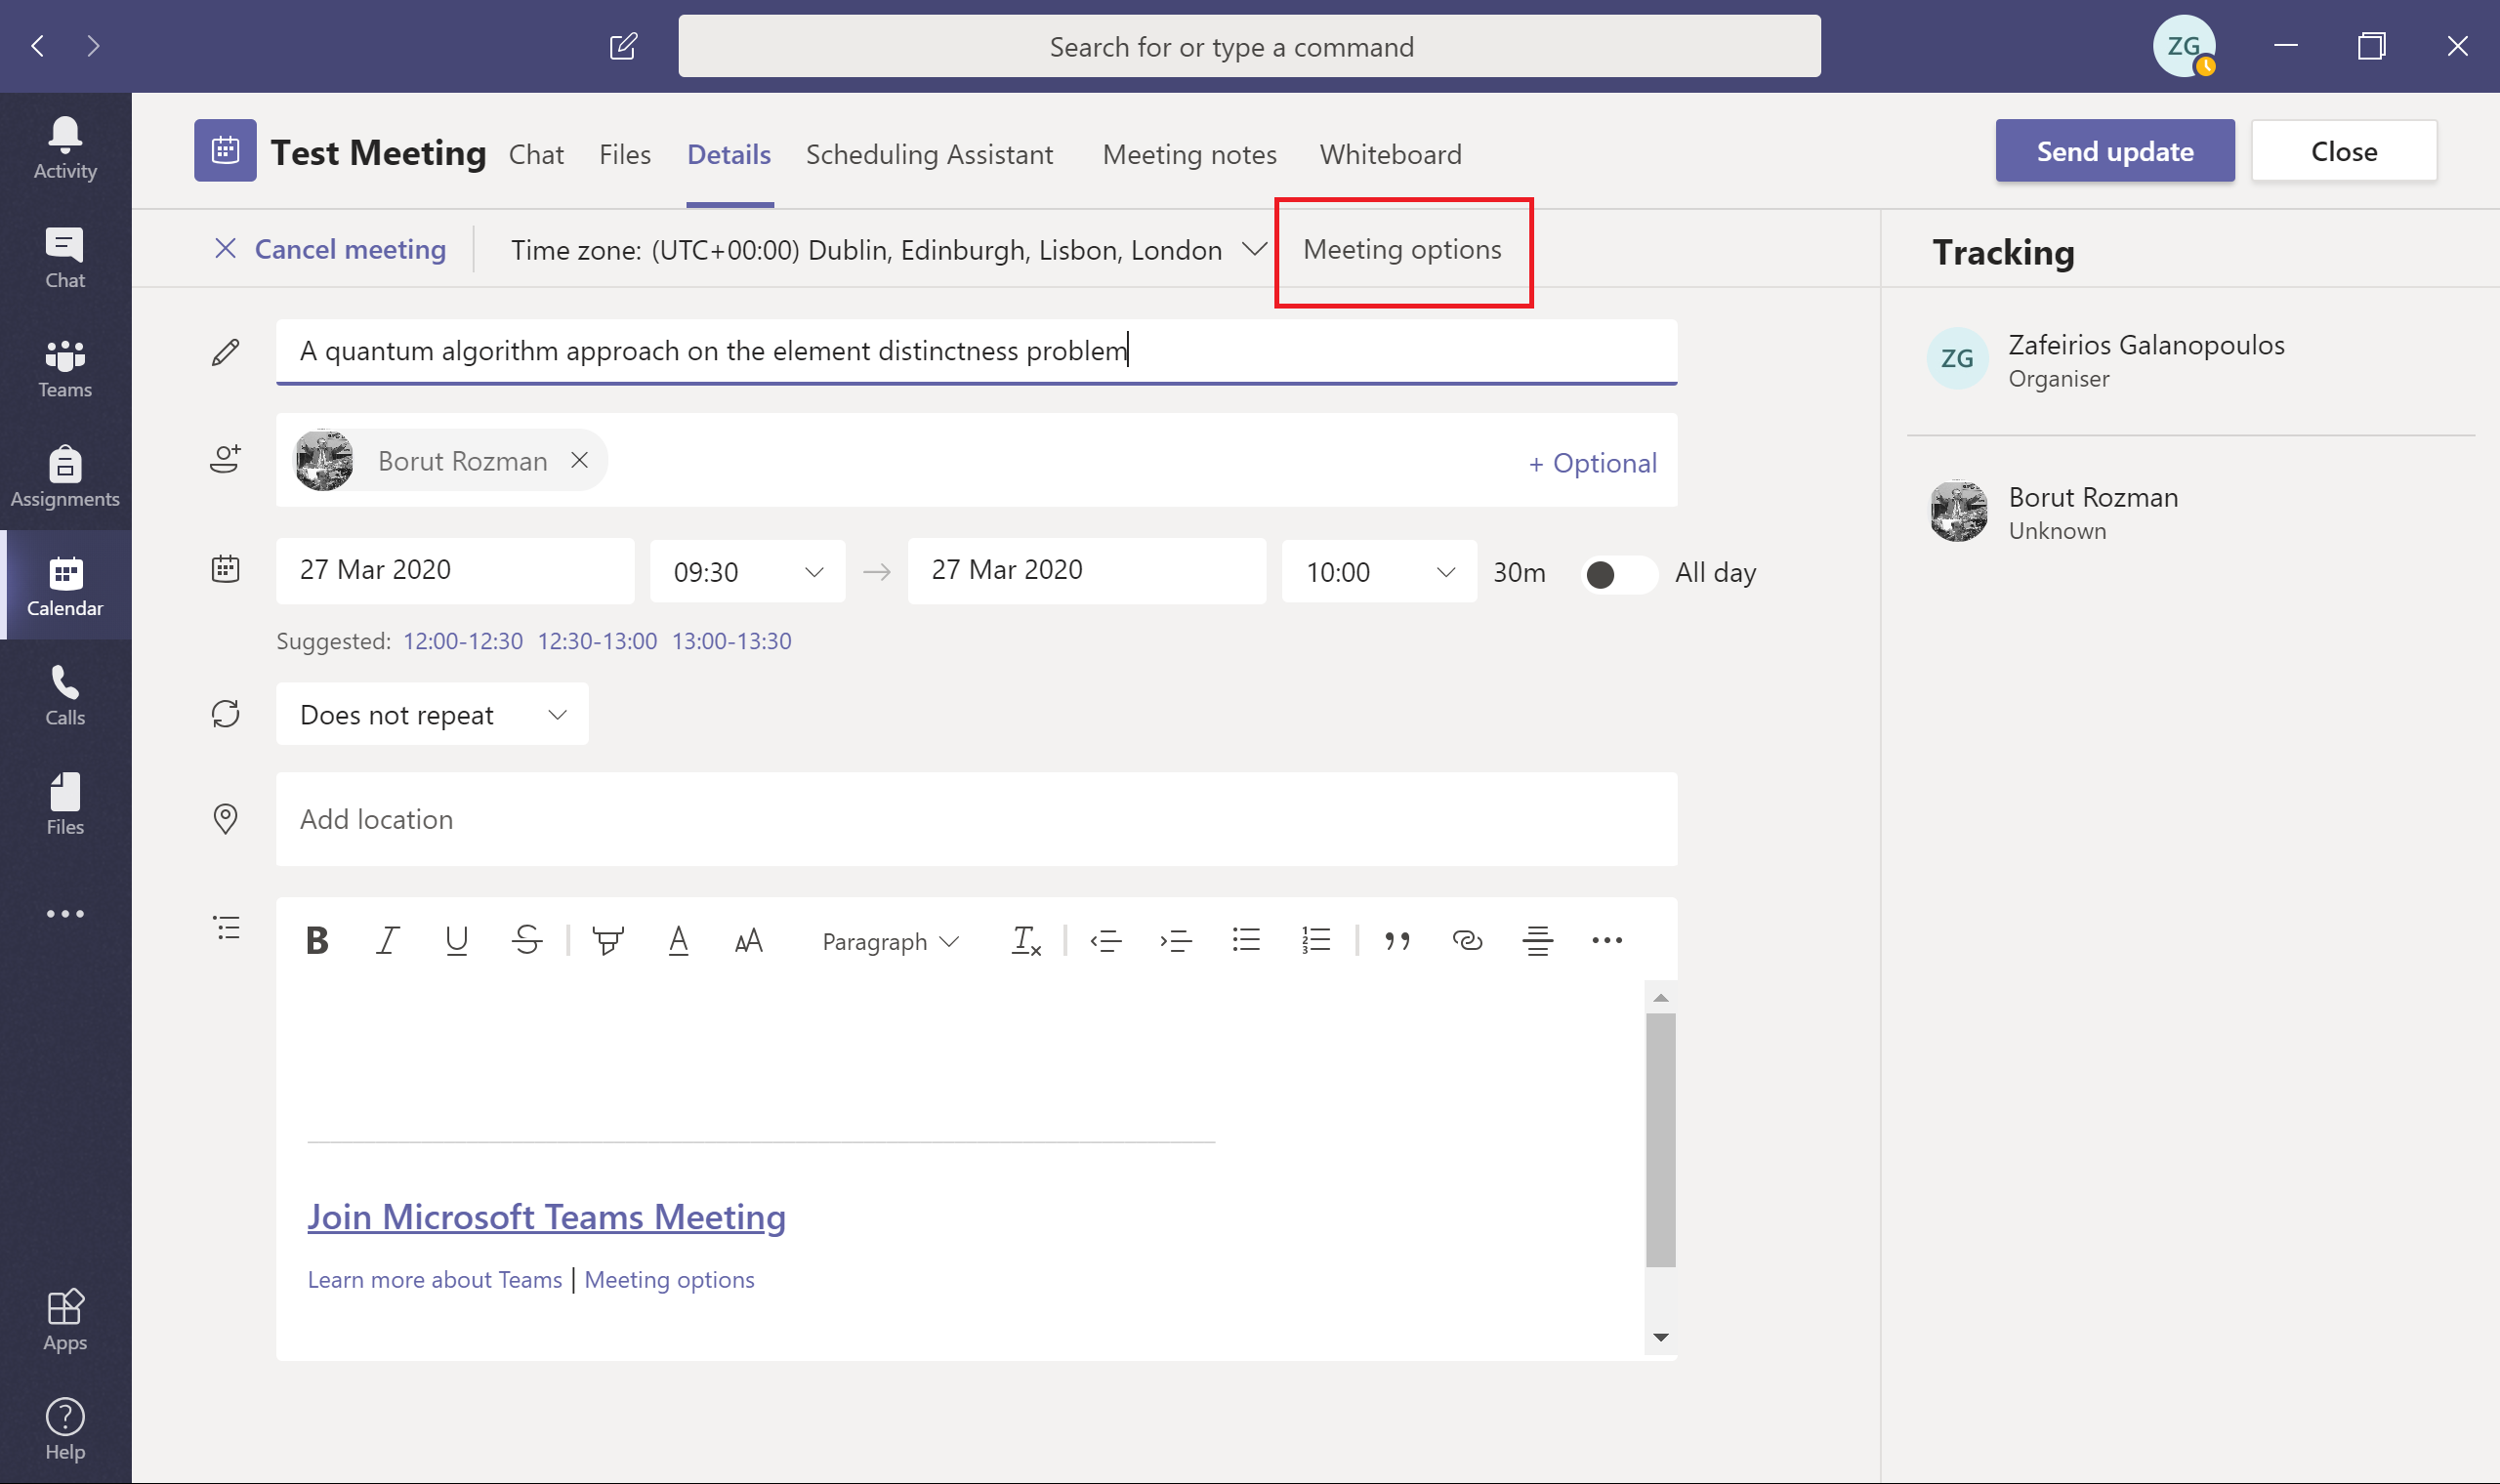Apply Italic formatting

[x=387, y=941]
